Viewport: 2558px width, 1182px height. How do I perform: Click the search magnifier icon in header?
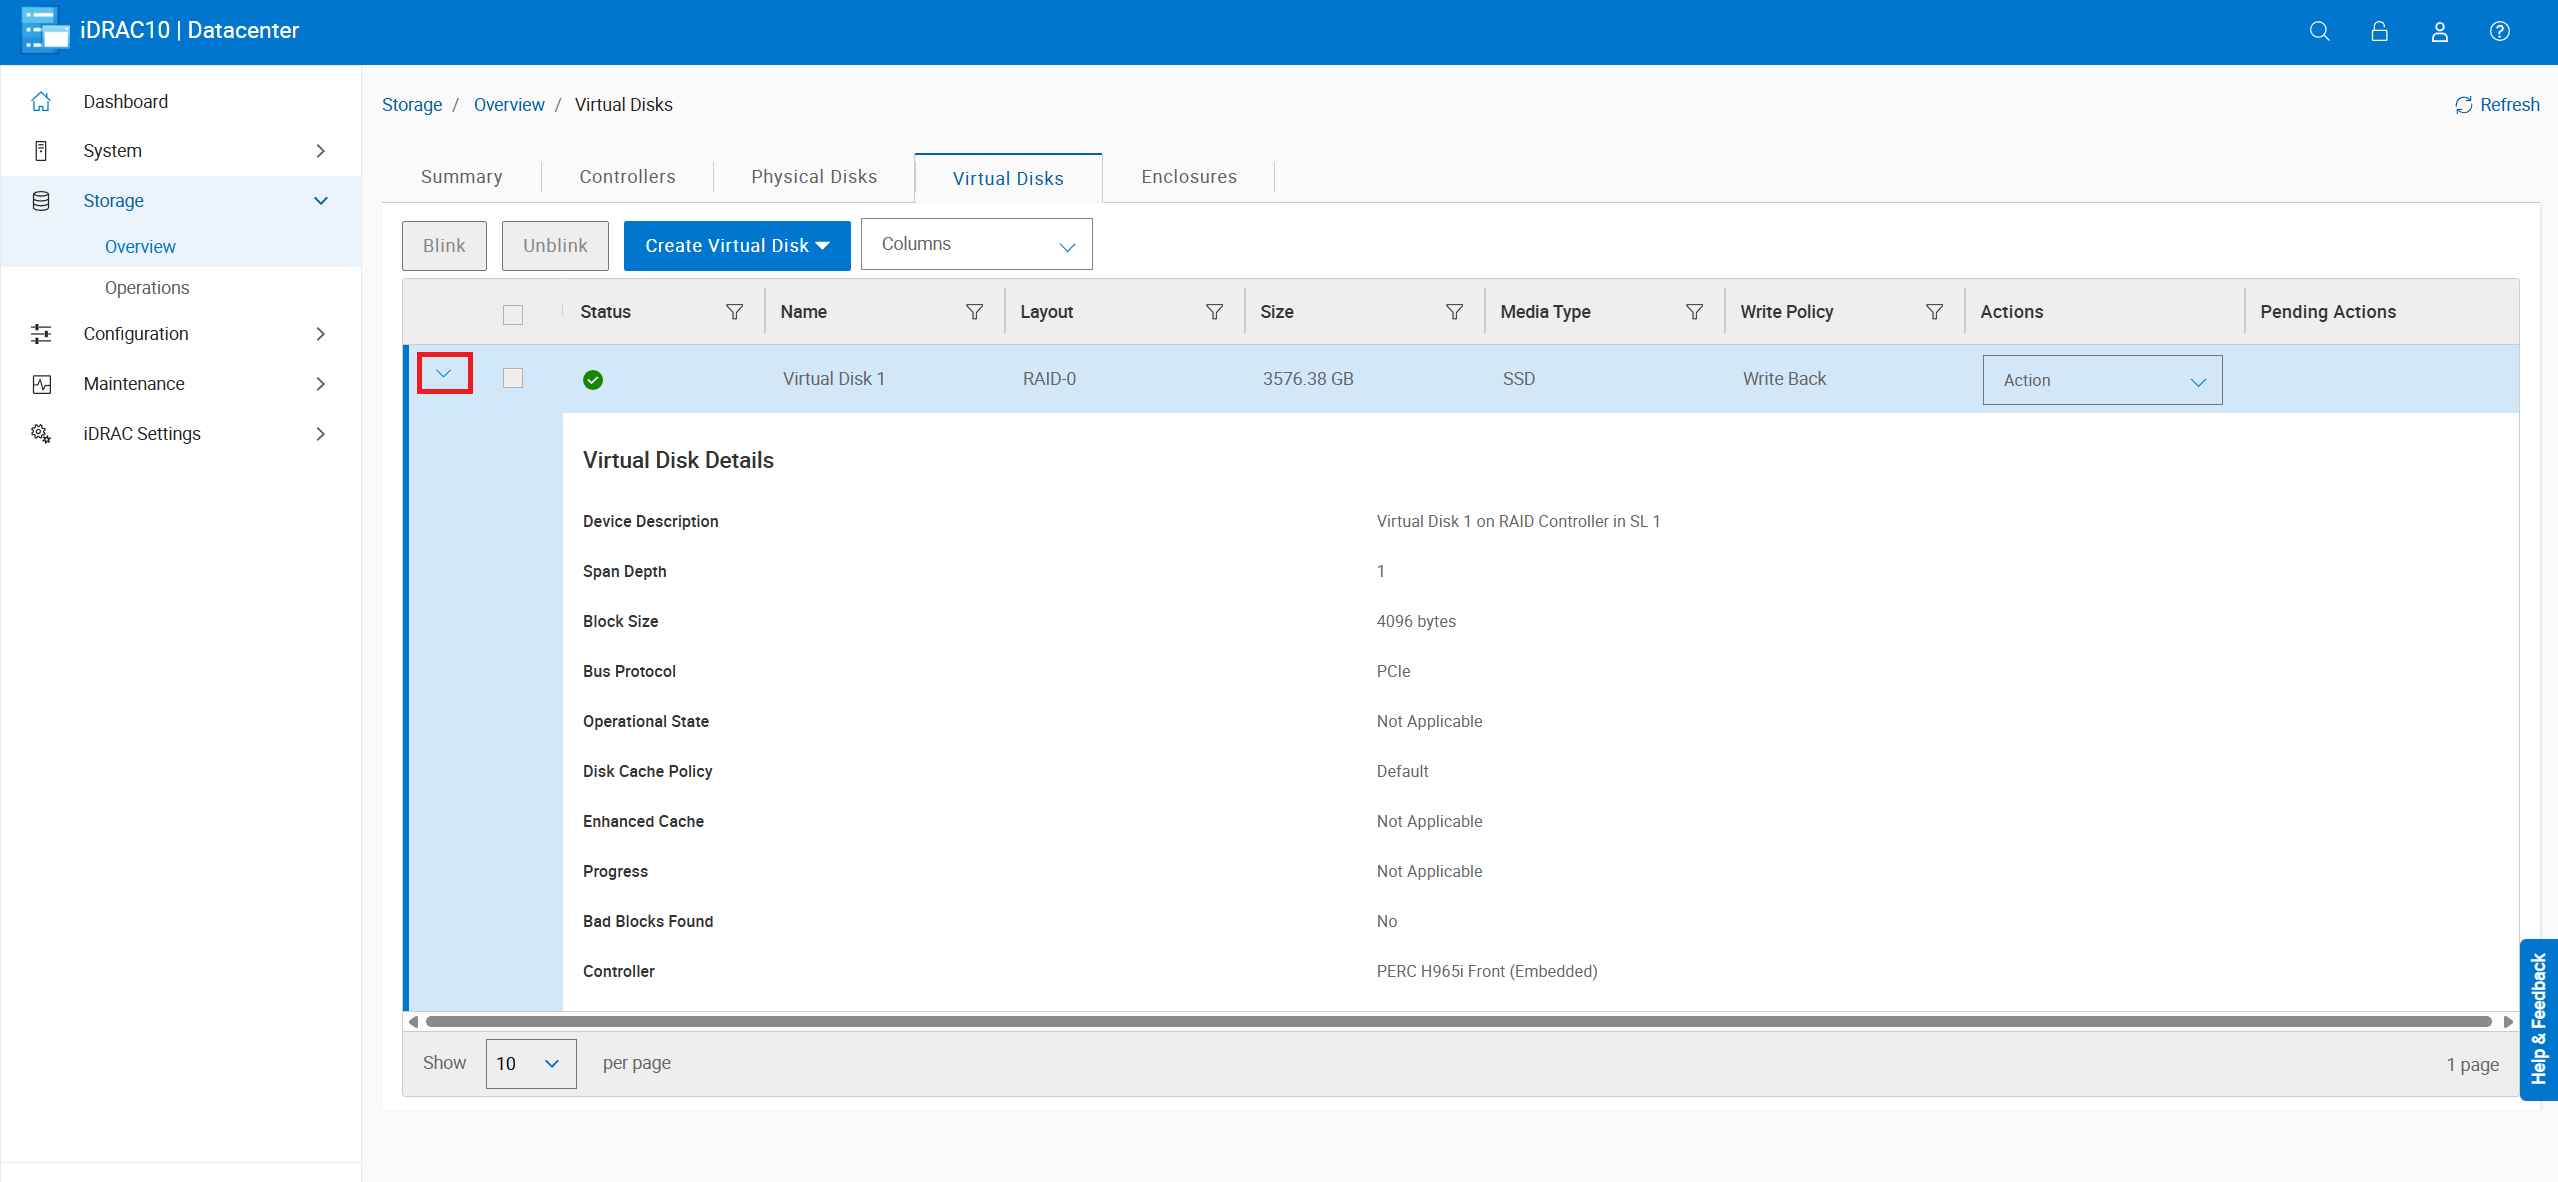(2319, 31)
